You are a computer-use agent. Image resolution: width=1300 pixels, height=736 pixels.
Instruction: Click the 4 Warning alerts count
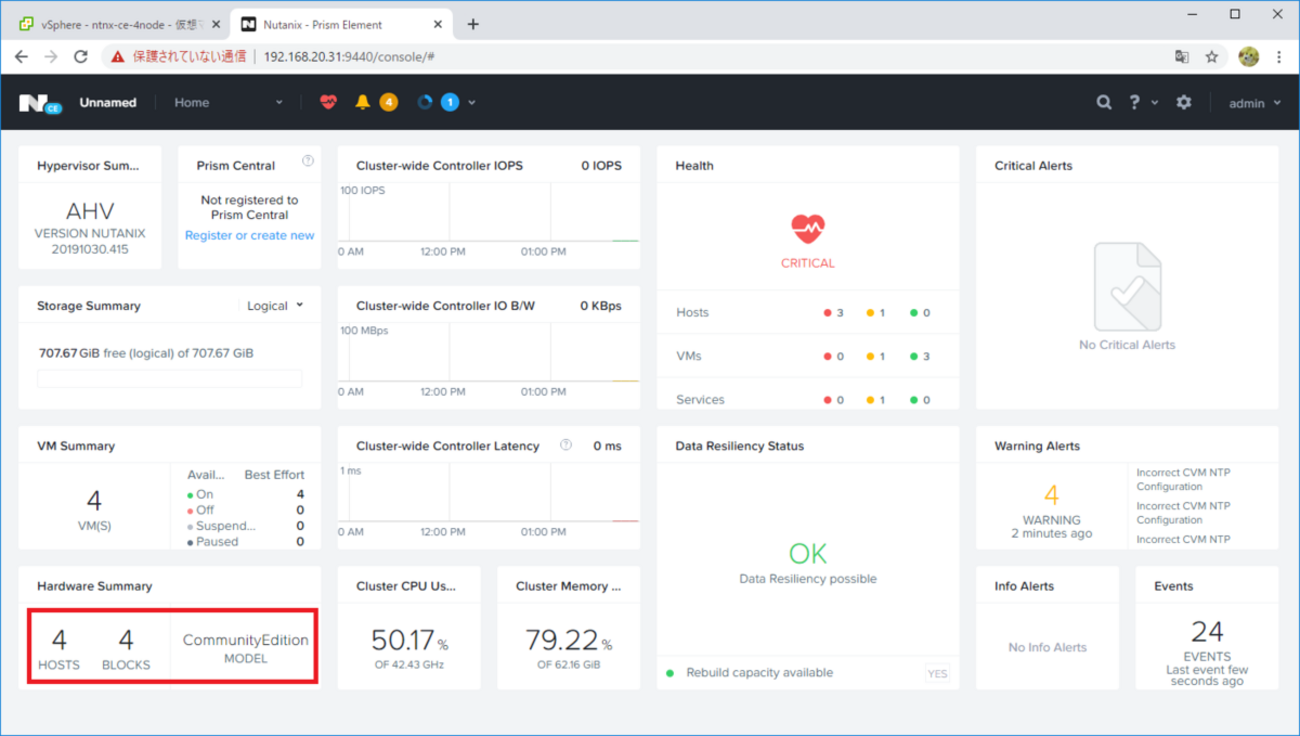1051,496
